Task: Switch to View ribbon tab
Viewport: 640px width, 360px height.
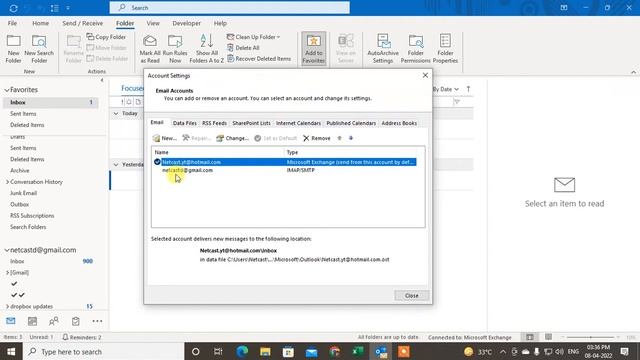Action: click(153, 23)
